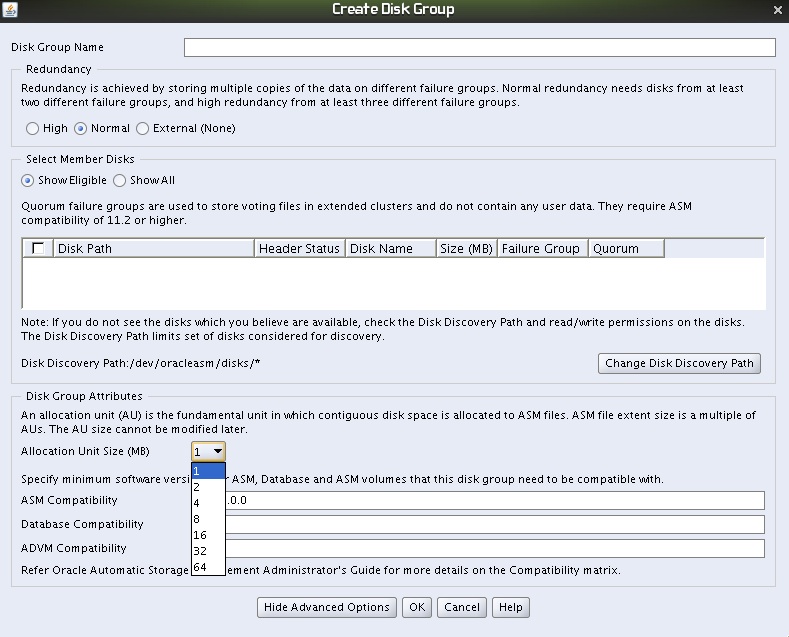Click the Database Compatibility input field
This screenshot has height=637, width=789.
pyautogui.click(x=495, y=524)
